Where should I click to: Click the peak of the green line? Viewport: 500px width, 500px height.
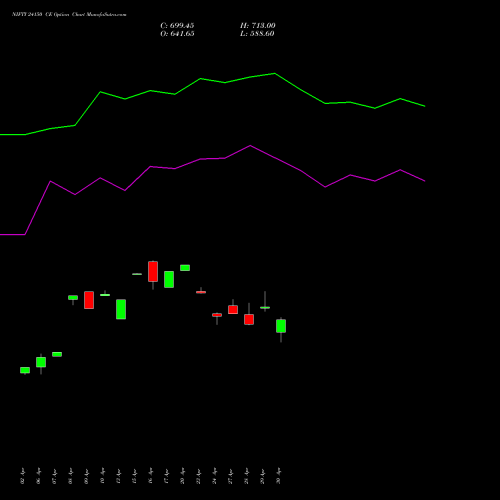click(275, 73)
